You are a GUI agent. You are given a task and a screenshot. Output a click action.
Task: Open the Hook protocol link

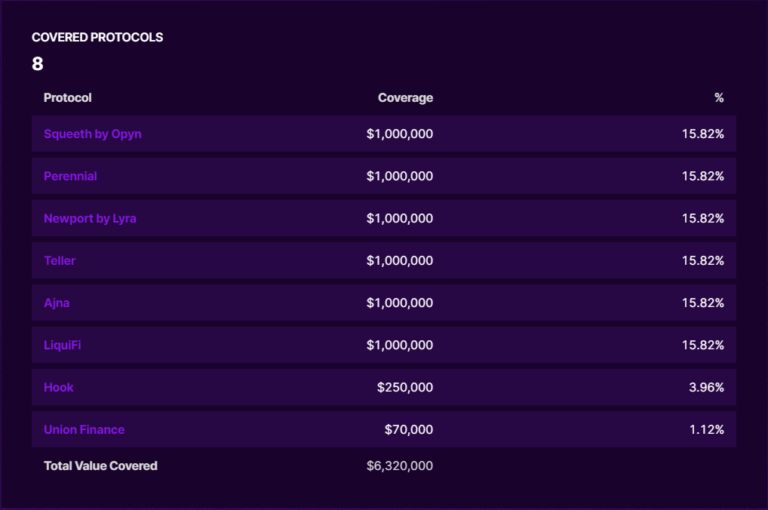58,387
